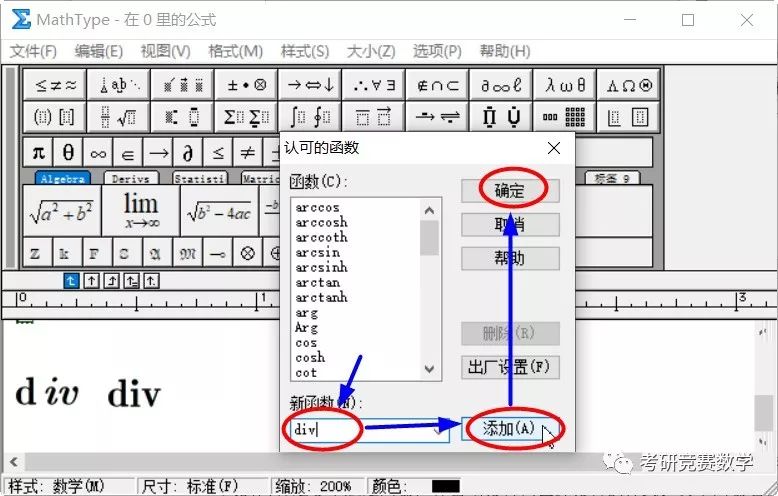Image resolution: width=778 pixels, height=496 pixels.
Task: Open the 大小(Z) menu
Action: point(371,51)
